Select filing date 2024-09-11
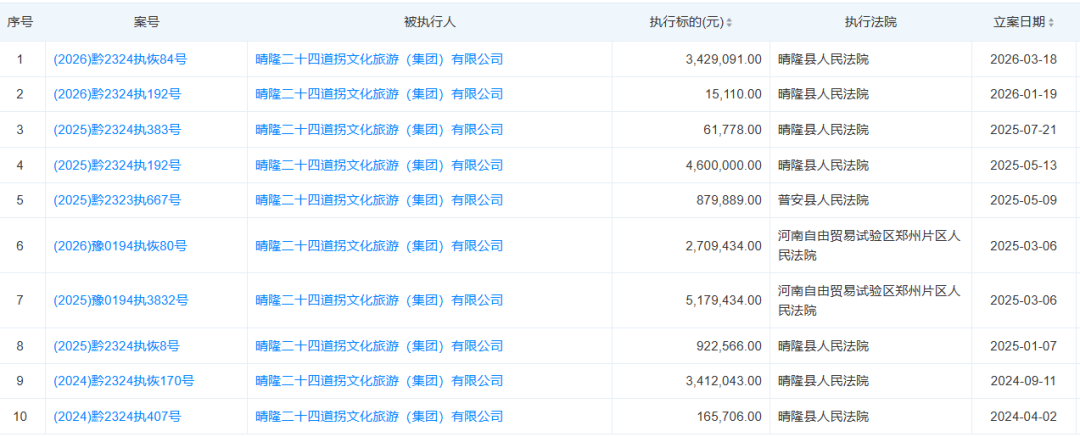Screen dimensions: 1080x437 [x=1024, y=381]
